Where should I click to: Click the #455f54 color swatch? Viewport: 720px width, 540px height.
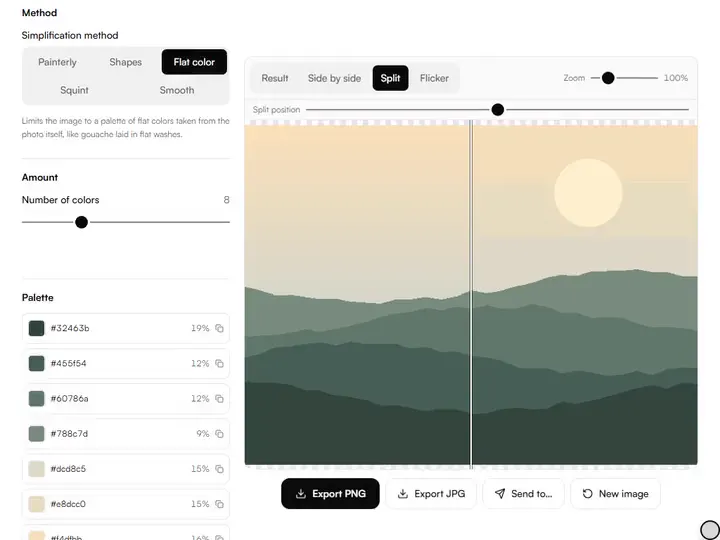(36, 364)
